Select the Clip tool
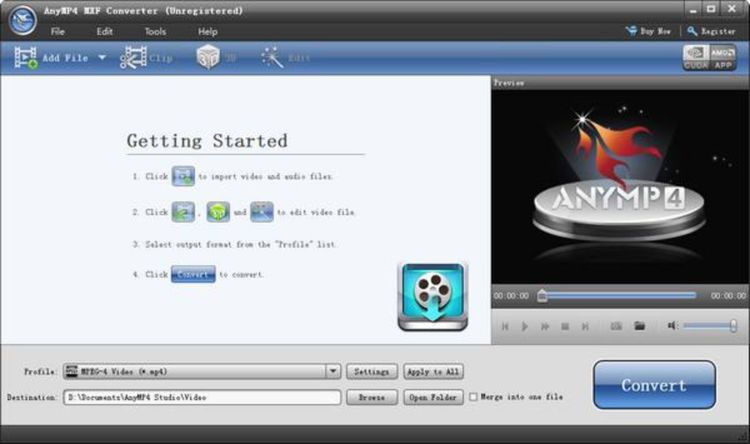 (146, 57)
